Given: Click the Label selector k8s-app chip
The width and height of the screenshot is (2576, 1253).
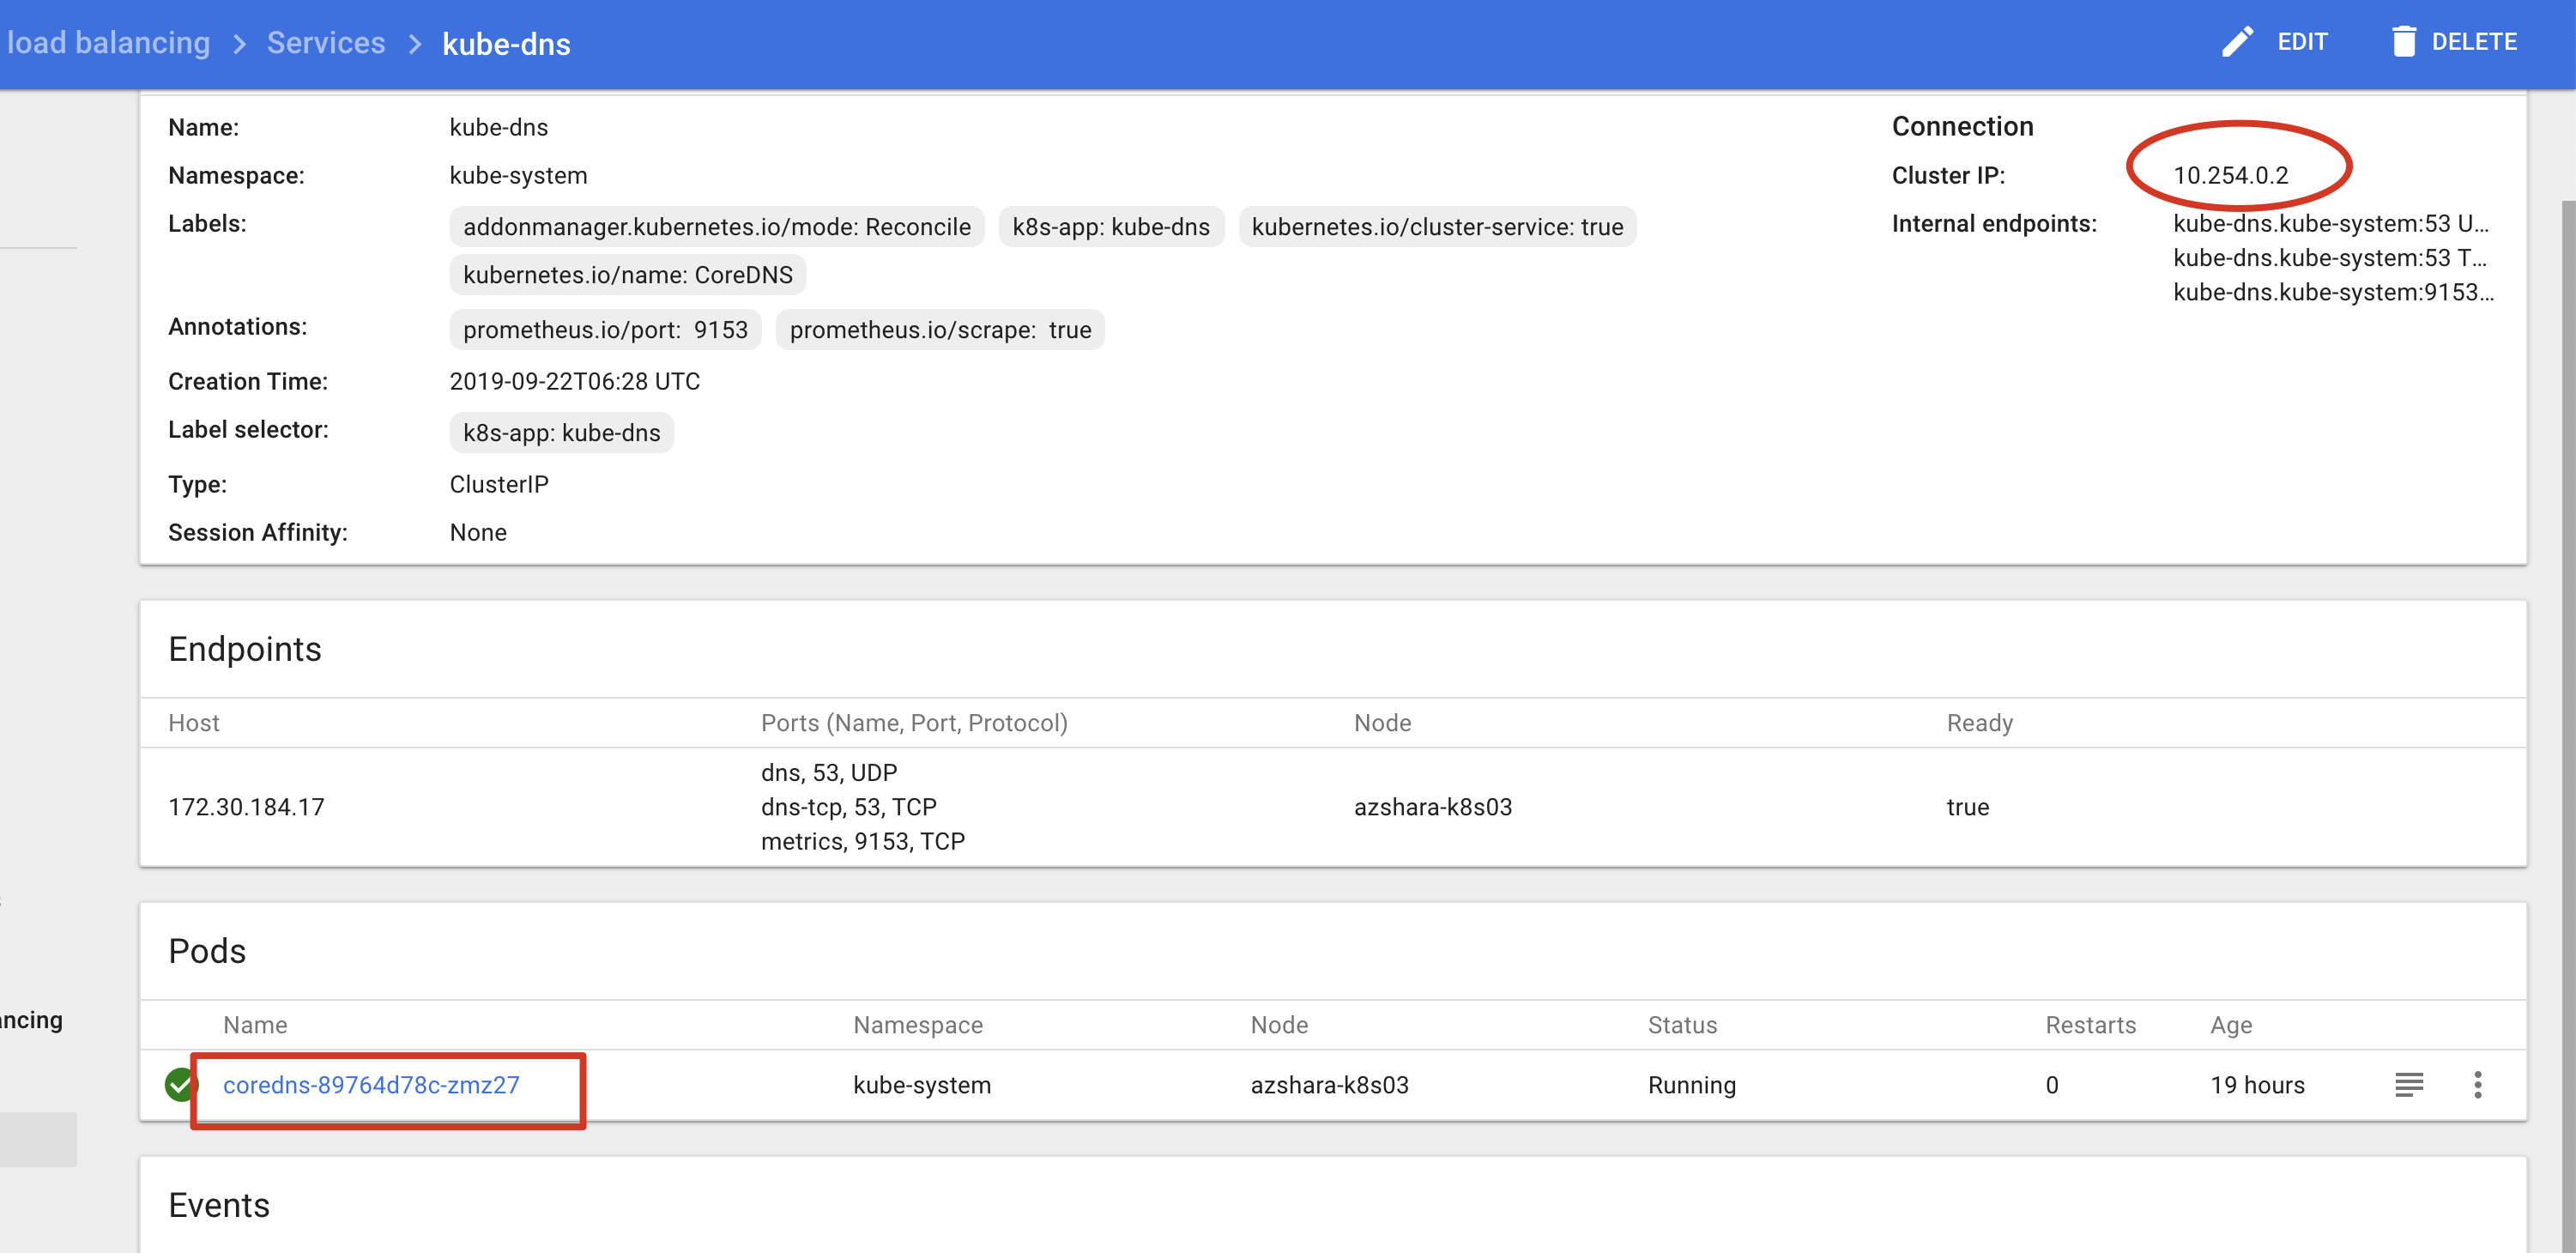Looking at the screenshot, I should coord(561,433).
